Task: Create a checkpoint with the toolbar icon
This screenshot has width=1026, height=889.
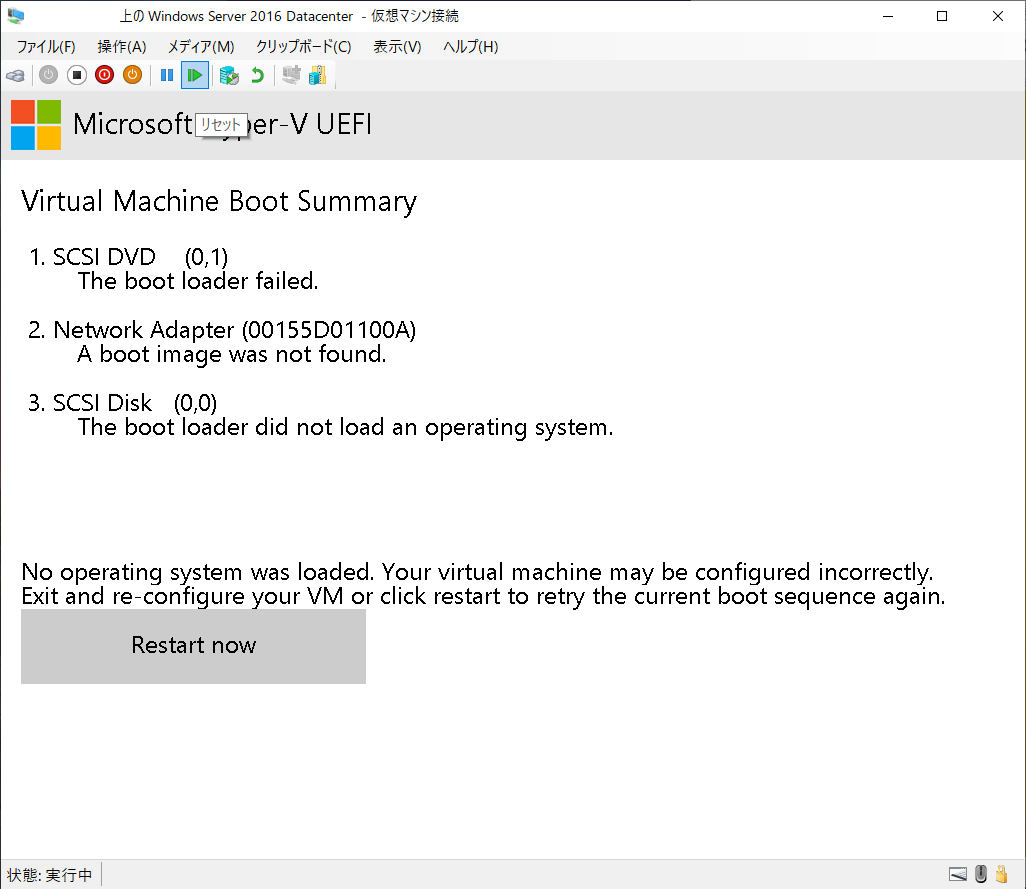Action: pyautogui.click(x=229, y=75)
